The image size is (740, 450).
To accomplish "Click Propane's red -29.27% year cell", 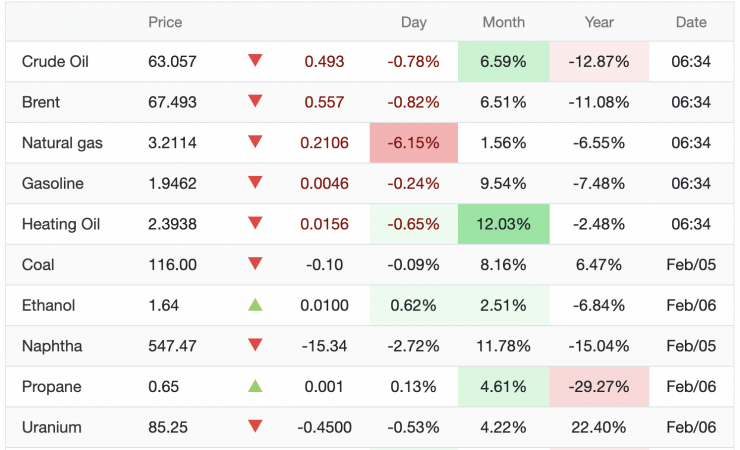I will click(x=600, y=386).
